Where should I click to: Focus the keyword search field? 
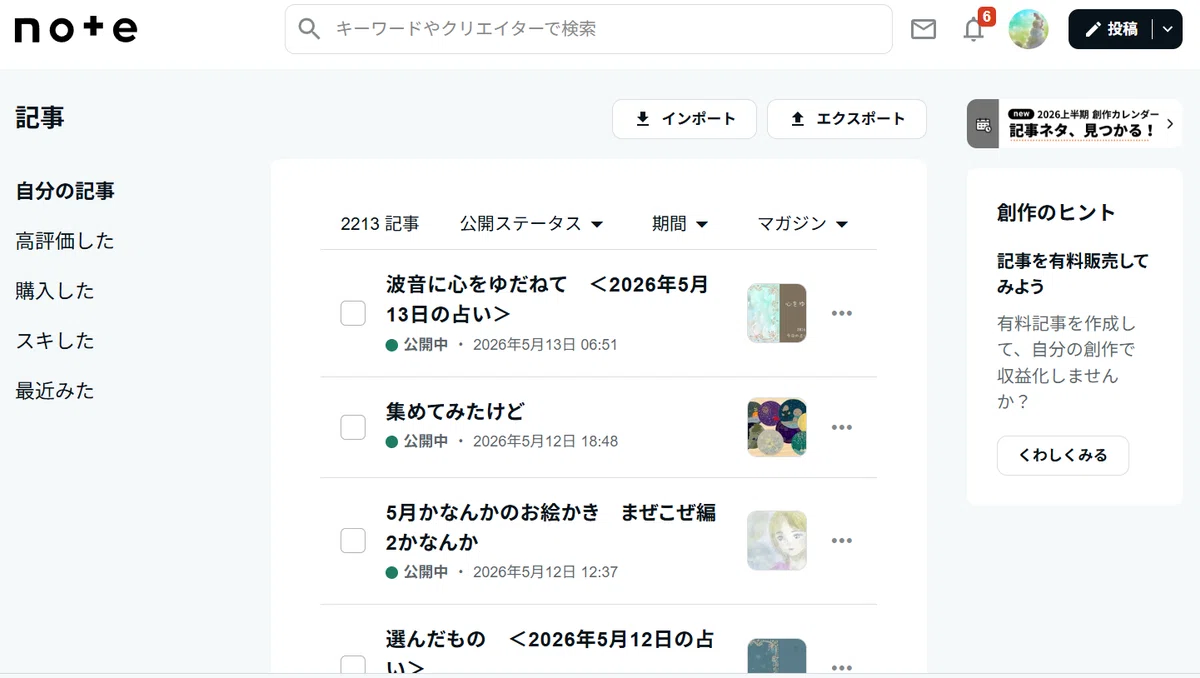pos(589,29)
